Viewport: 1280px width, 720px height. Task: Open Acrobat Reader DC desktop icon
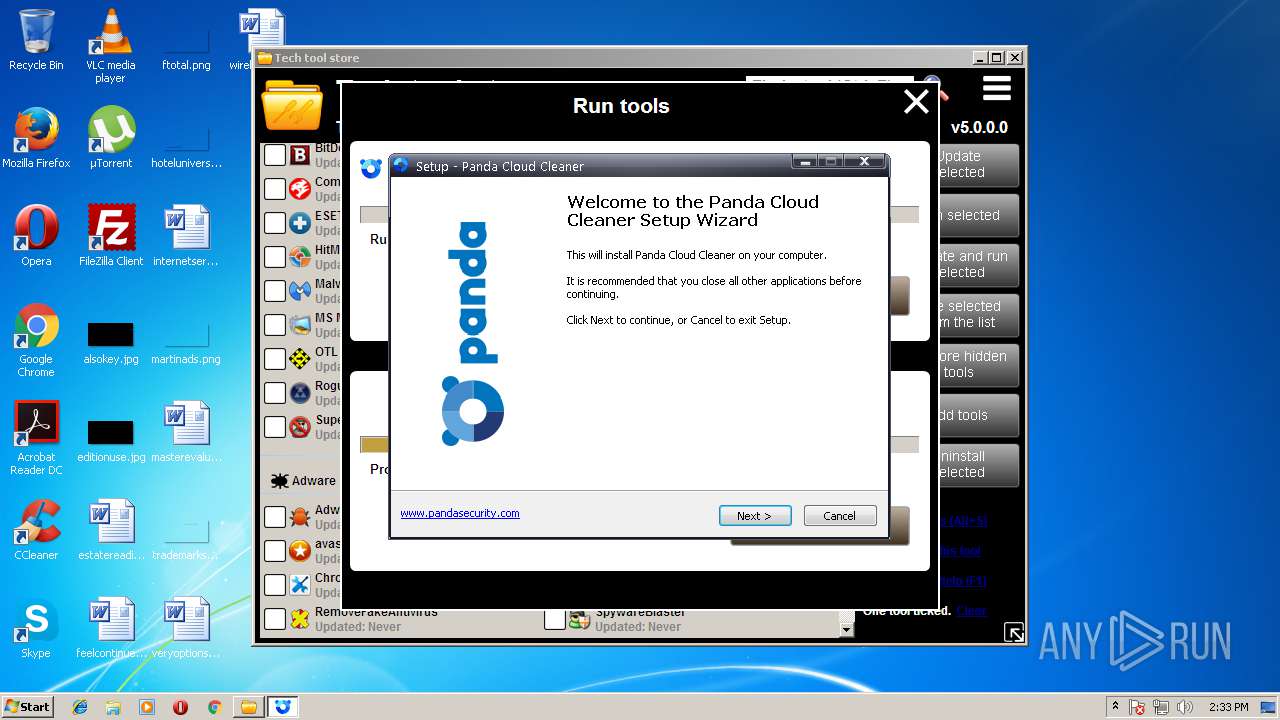tap(36, 438)
